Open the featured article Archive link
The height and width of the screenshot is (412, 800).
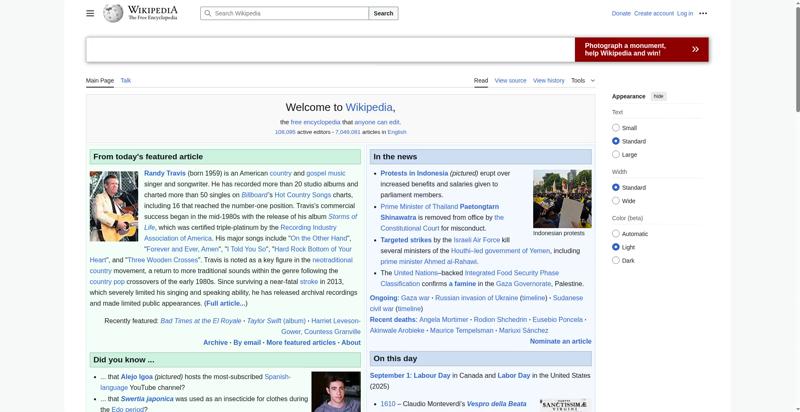[215, 343]
